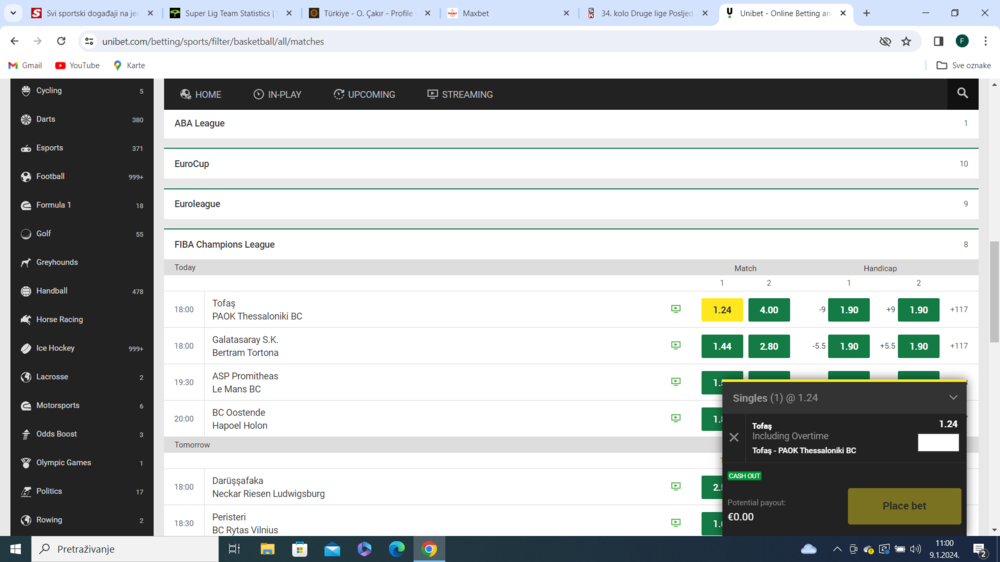
Task: Click the search magnifier icon
Action: 962,94
